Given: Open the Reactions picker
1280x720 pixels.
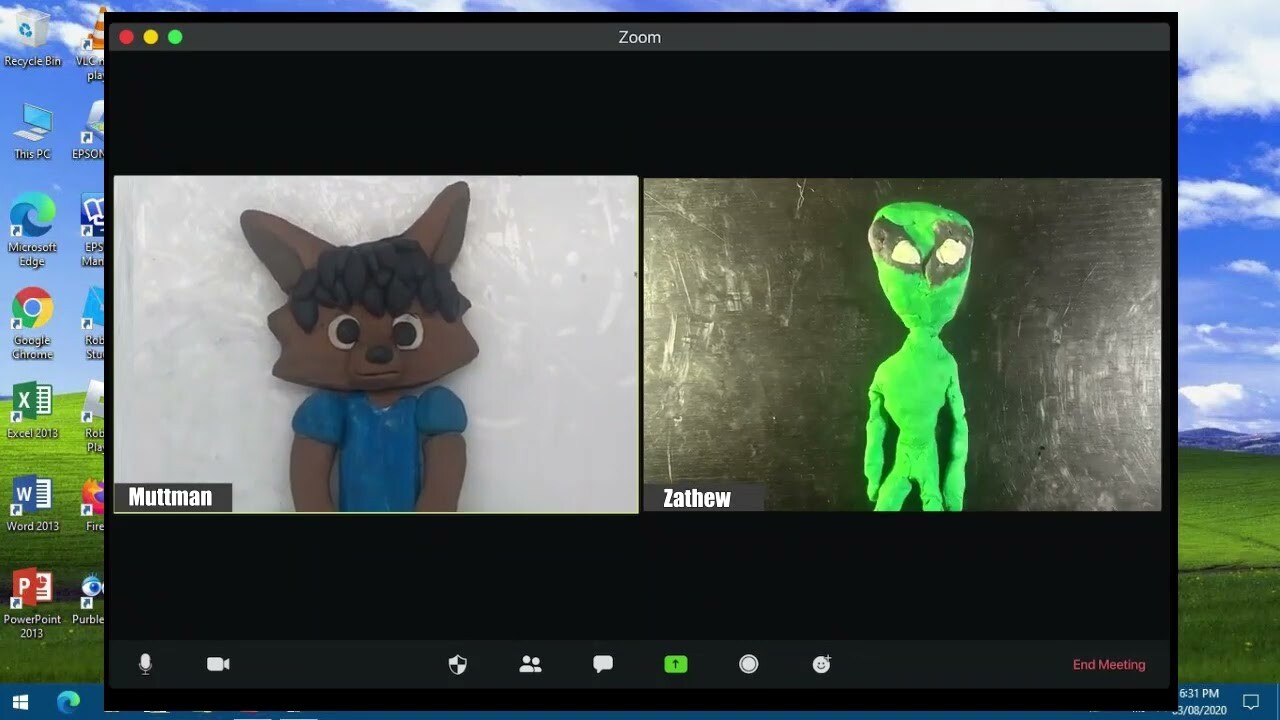Looking at the screenshot, I should (x=821, y=664).
